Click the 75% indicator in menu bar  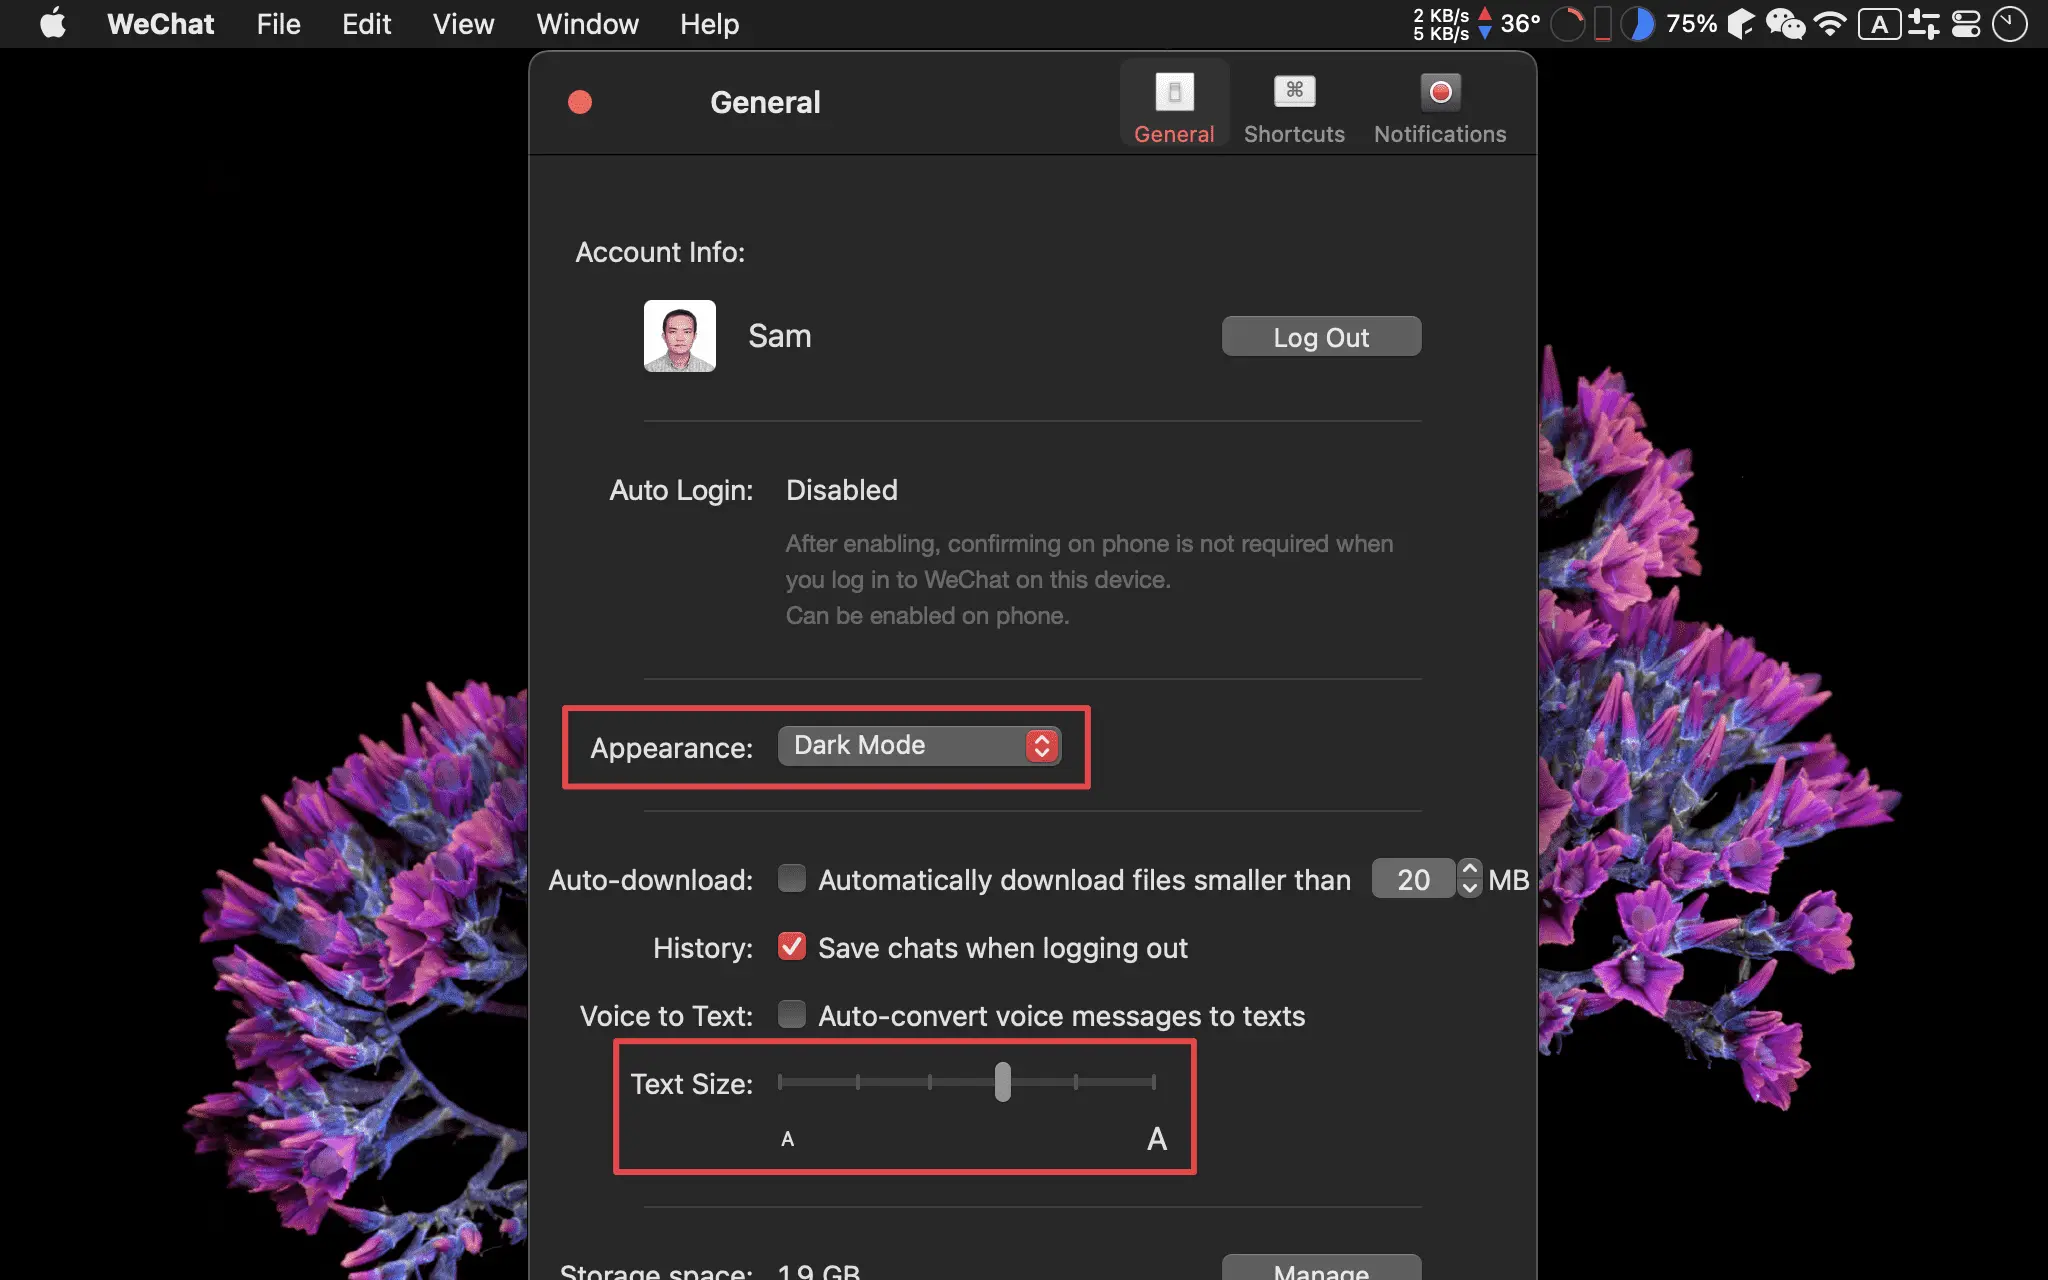[x=1691, y=23]
